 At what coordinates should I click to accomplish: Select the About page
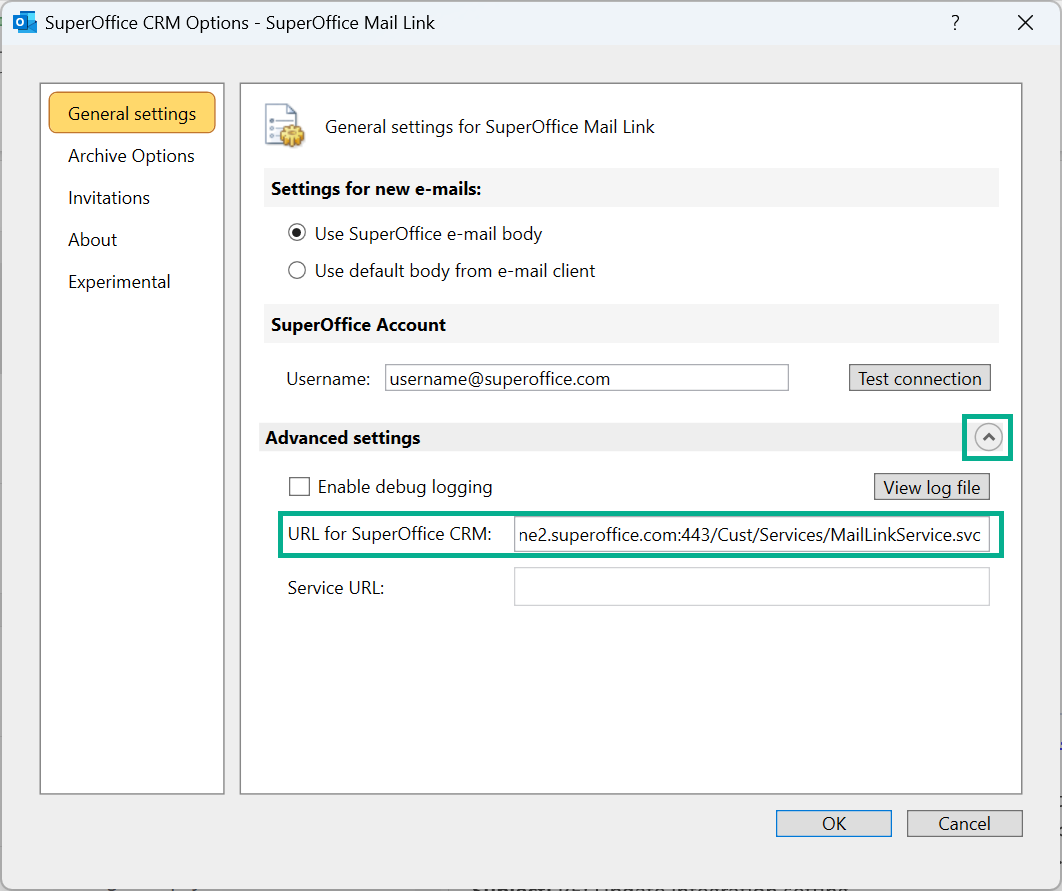[x=92, y=239]
